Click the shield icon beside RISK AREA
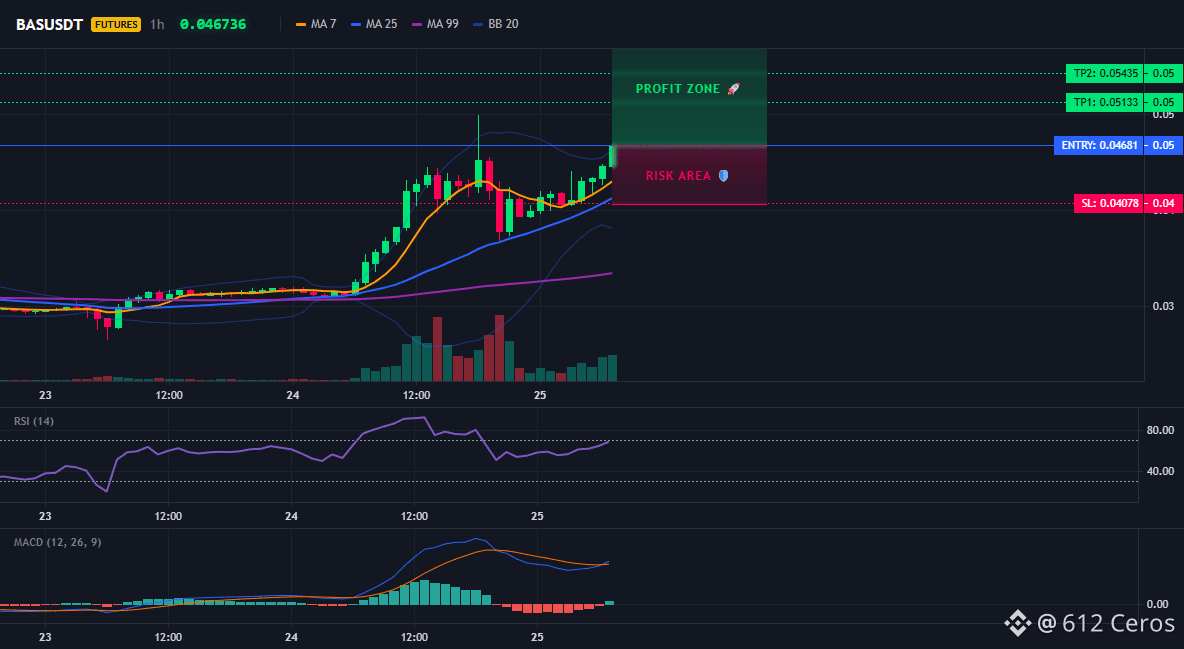 pos(723,175)
